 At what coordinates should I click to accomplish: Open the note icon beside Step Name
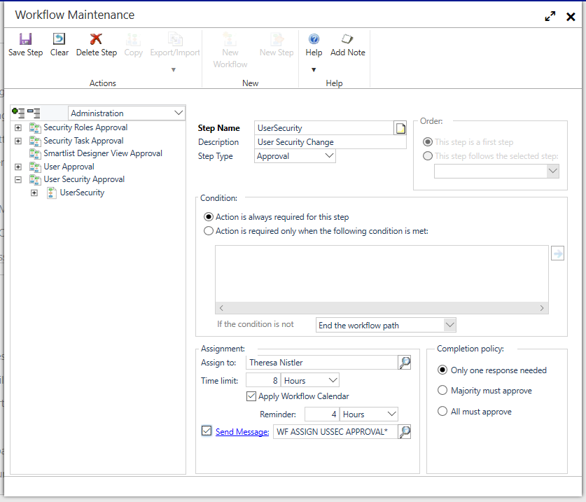pos(400,128)
